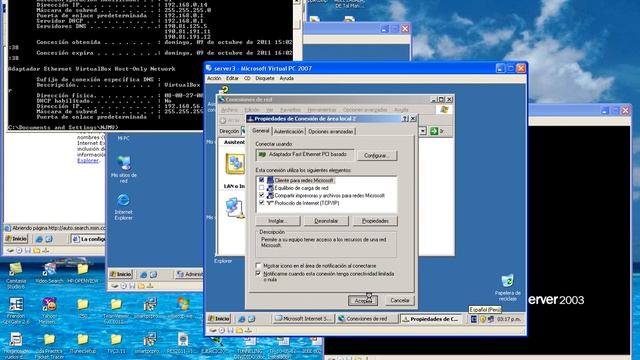Open the CD menu in Virtual PC
640x360 pixels.
pos(247,78)
